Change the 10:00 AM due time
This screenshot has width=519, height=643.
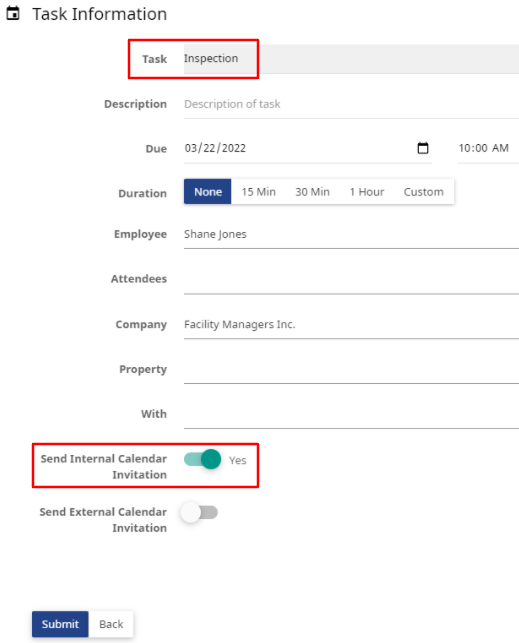pyautogui.click(x=488, y=148)
